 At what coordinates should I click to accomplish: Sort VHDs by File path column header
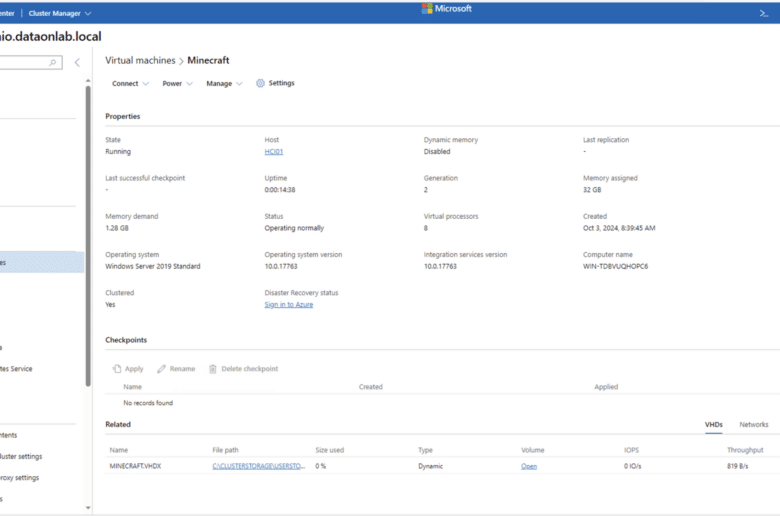pyautogui.click(x=225, y=450)
